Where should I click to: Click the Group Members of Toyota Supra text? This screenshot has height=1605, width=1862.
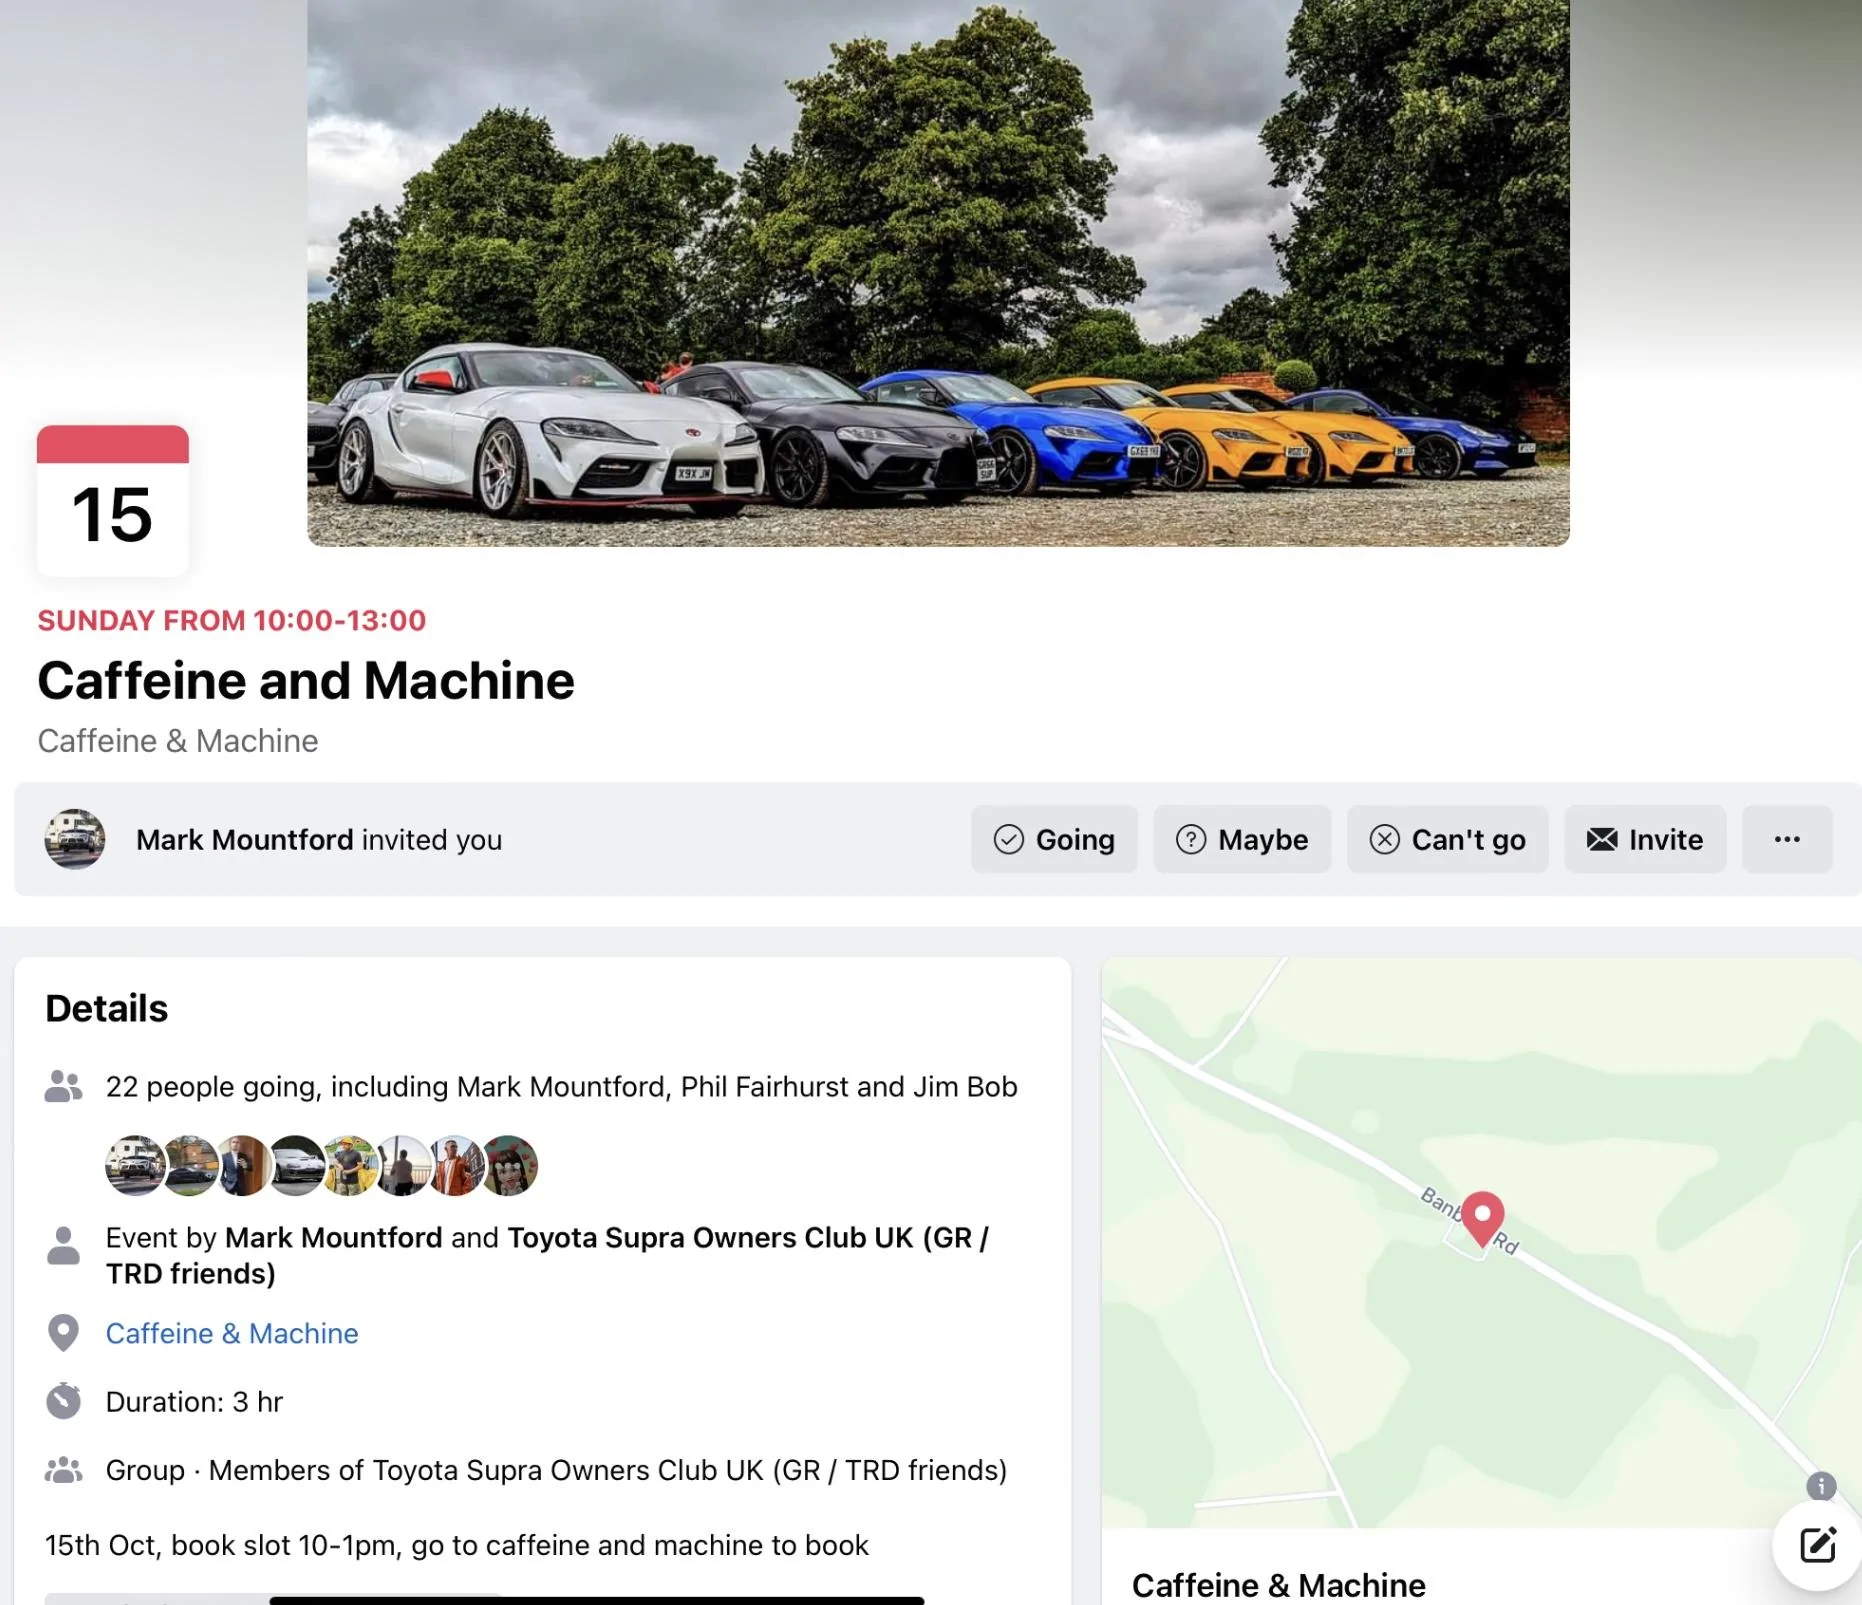tap(556, 1470)
